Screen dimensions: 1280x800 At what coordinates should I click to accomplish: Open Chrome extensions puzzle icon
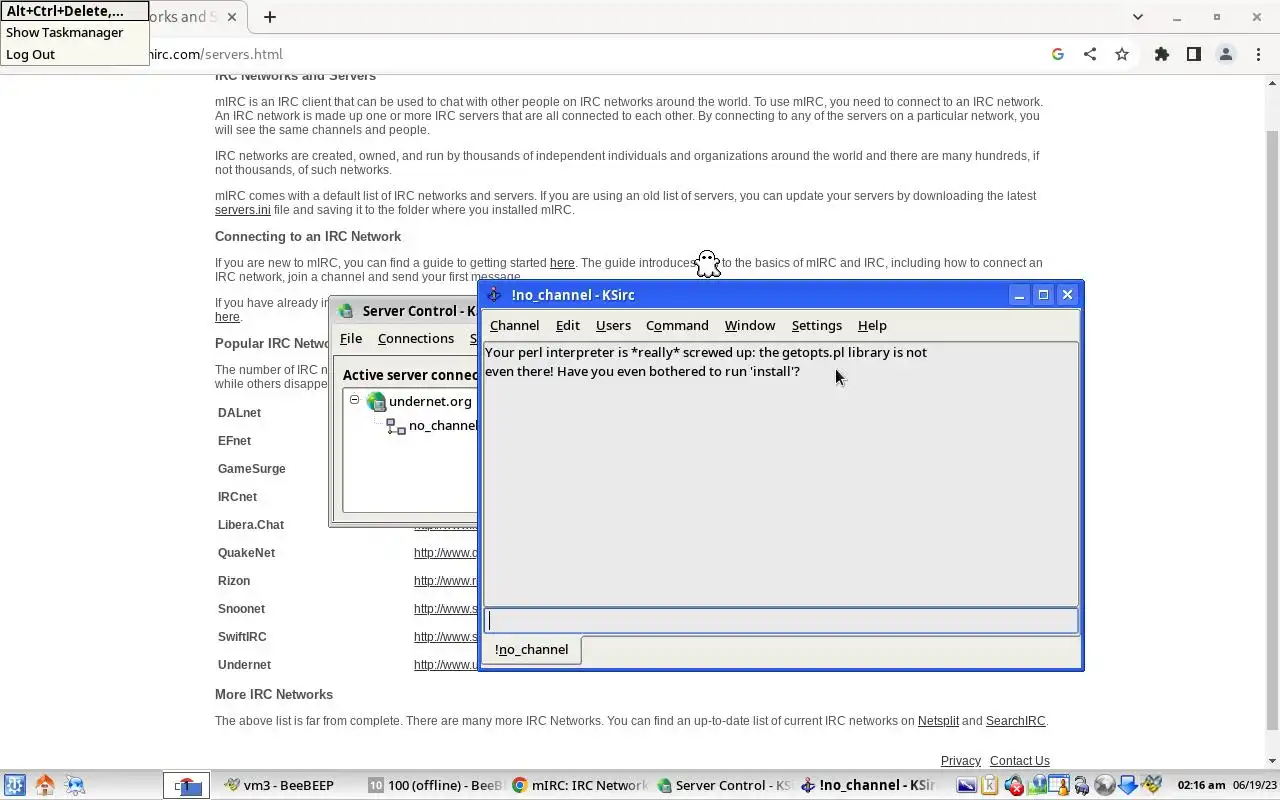(x=1162, y=55)
